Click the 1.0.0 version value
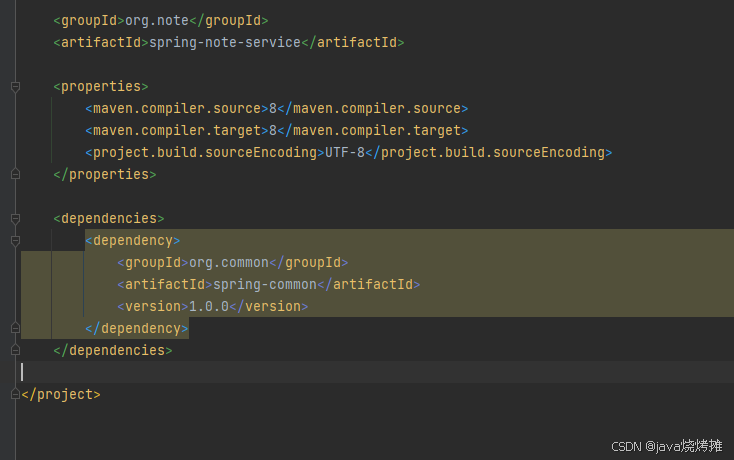 tap(209, 307)
